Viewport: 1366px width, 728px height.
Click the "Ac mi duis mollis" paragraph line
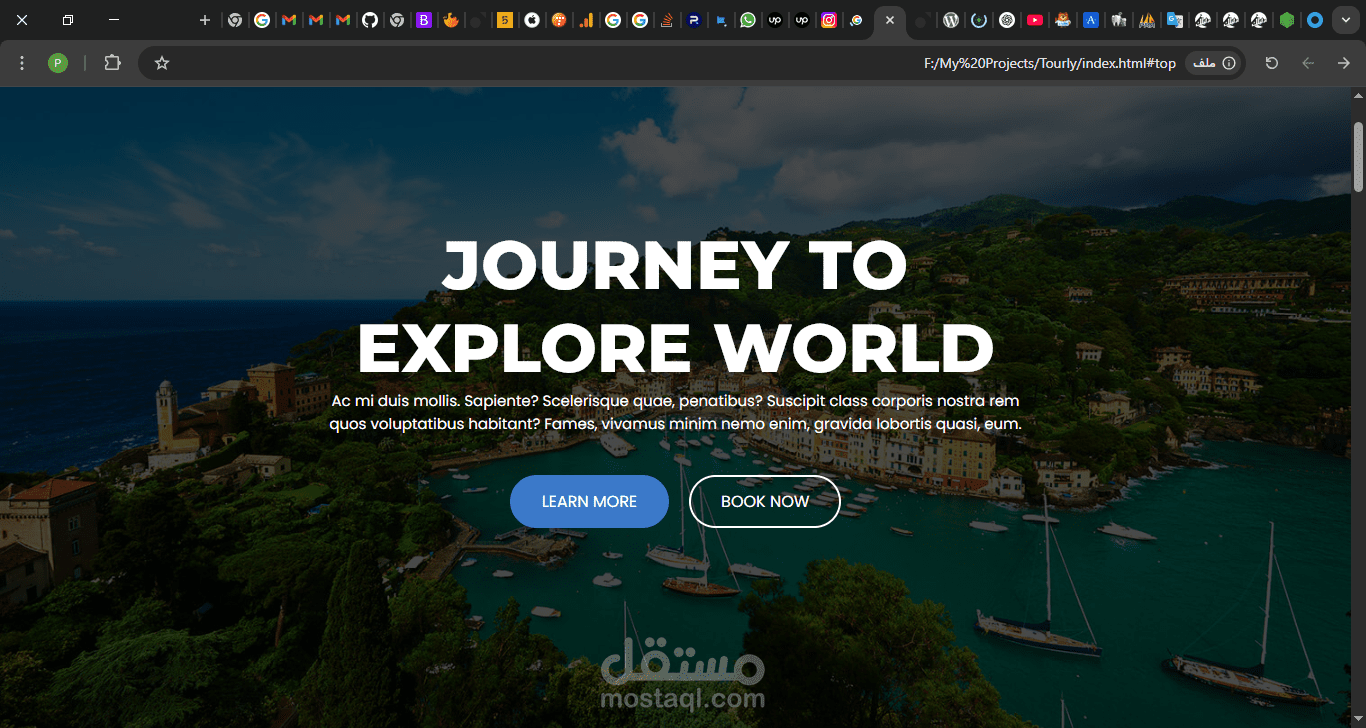(x=675, y=401)
